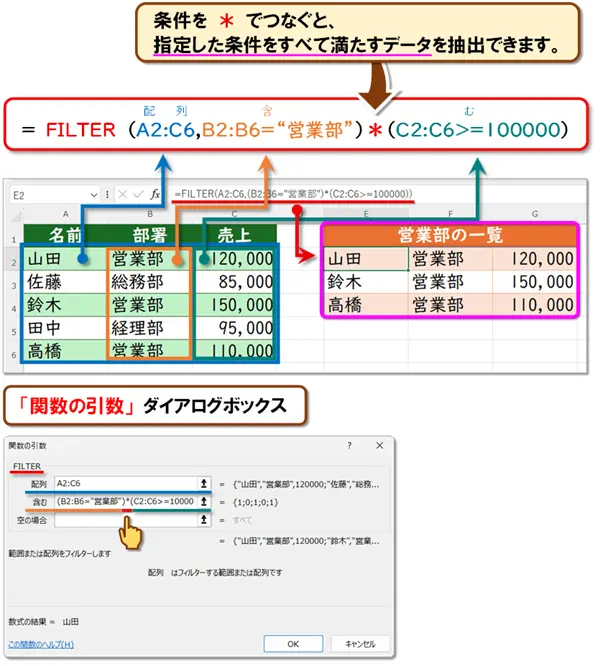Click the キャンセル button
The image size is (600, 666).
coord(360,644)
